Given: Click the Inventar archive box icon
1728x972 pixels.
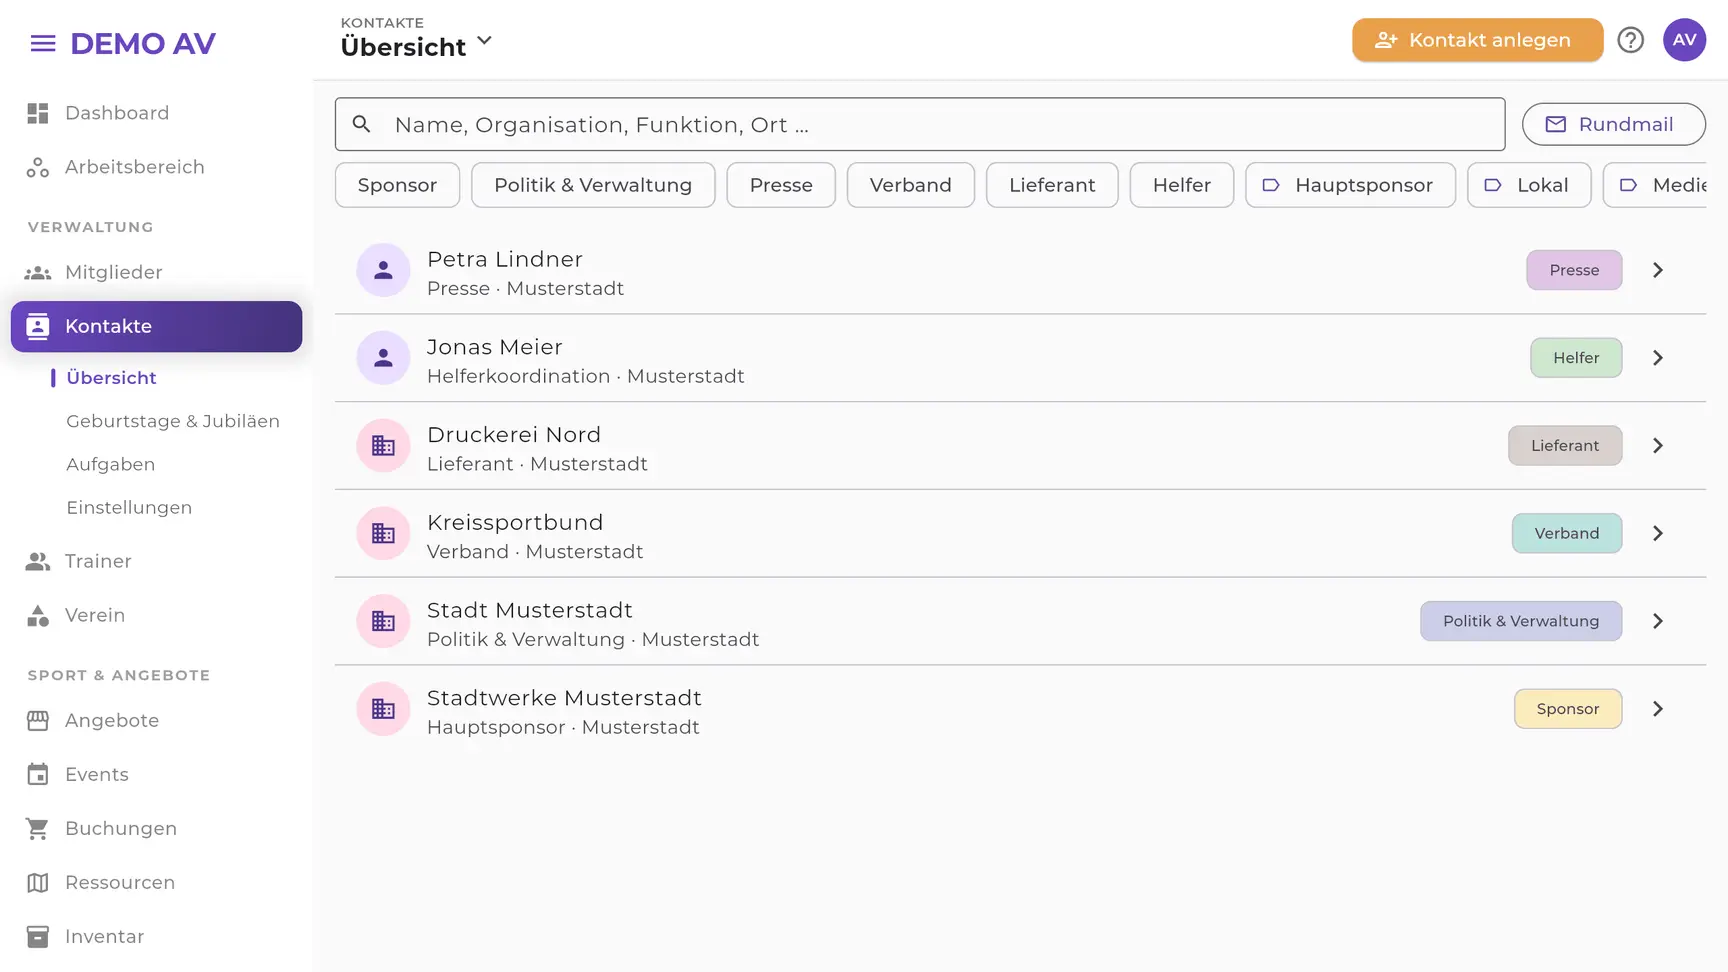Looking at the screenshot, I should (38, 936).
